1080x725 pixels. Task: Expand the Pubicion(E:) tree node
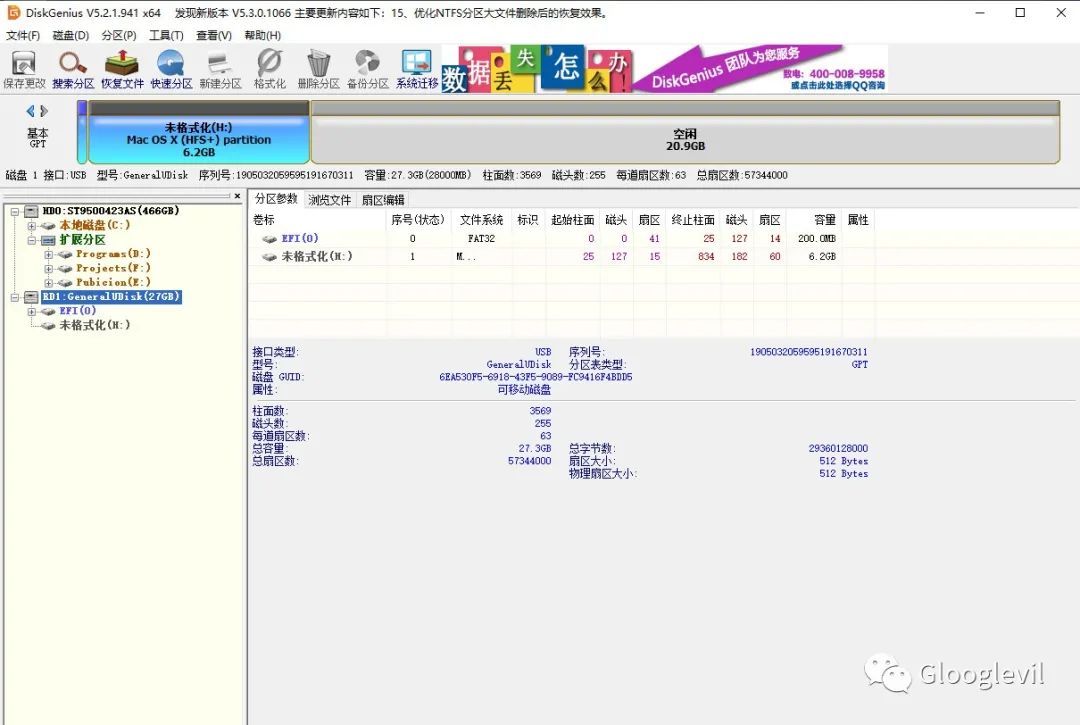(x=48, y=283)
